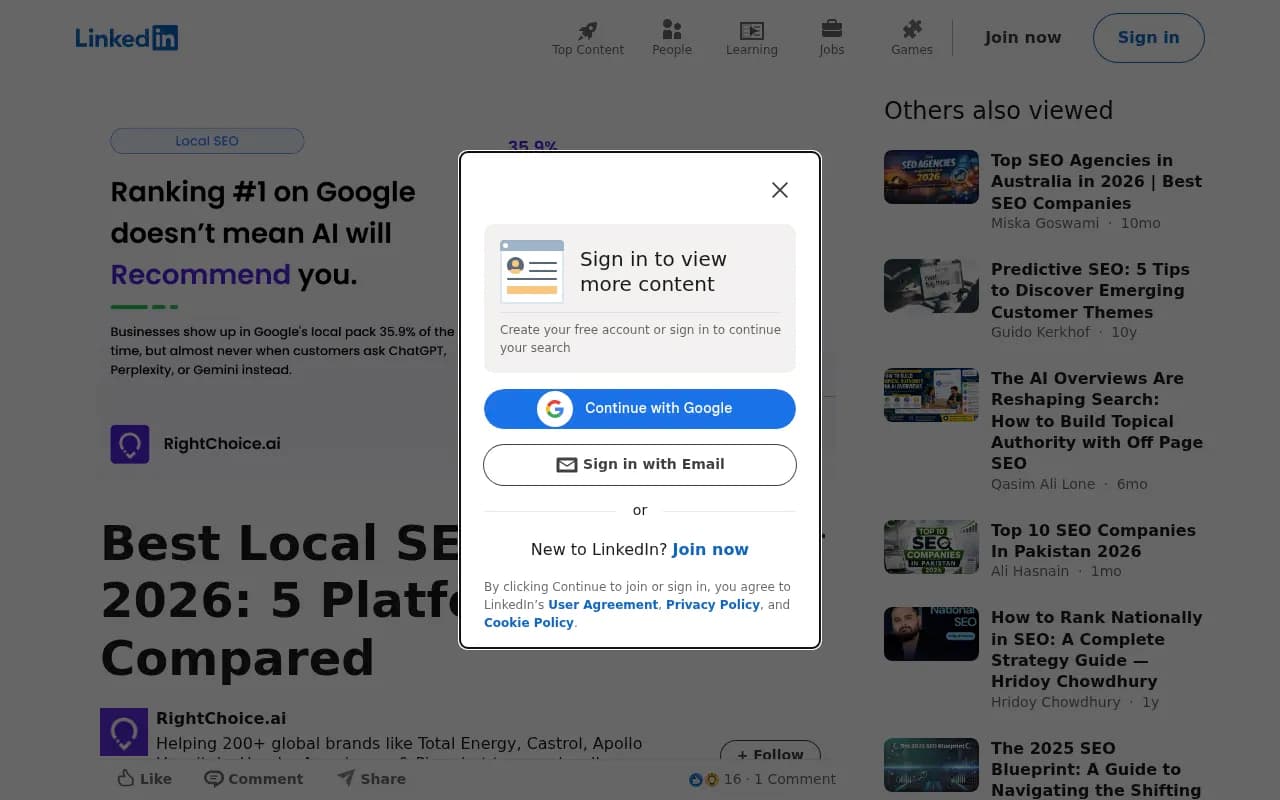
Task: Open the Cookie Policy link
Action: (529, 623)
